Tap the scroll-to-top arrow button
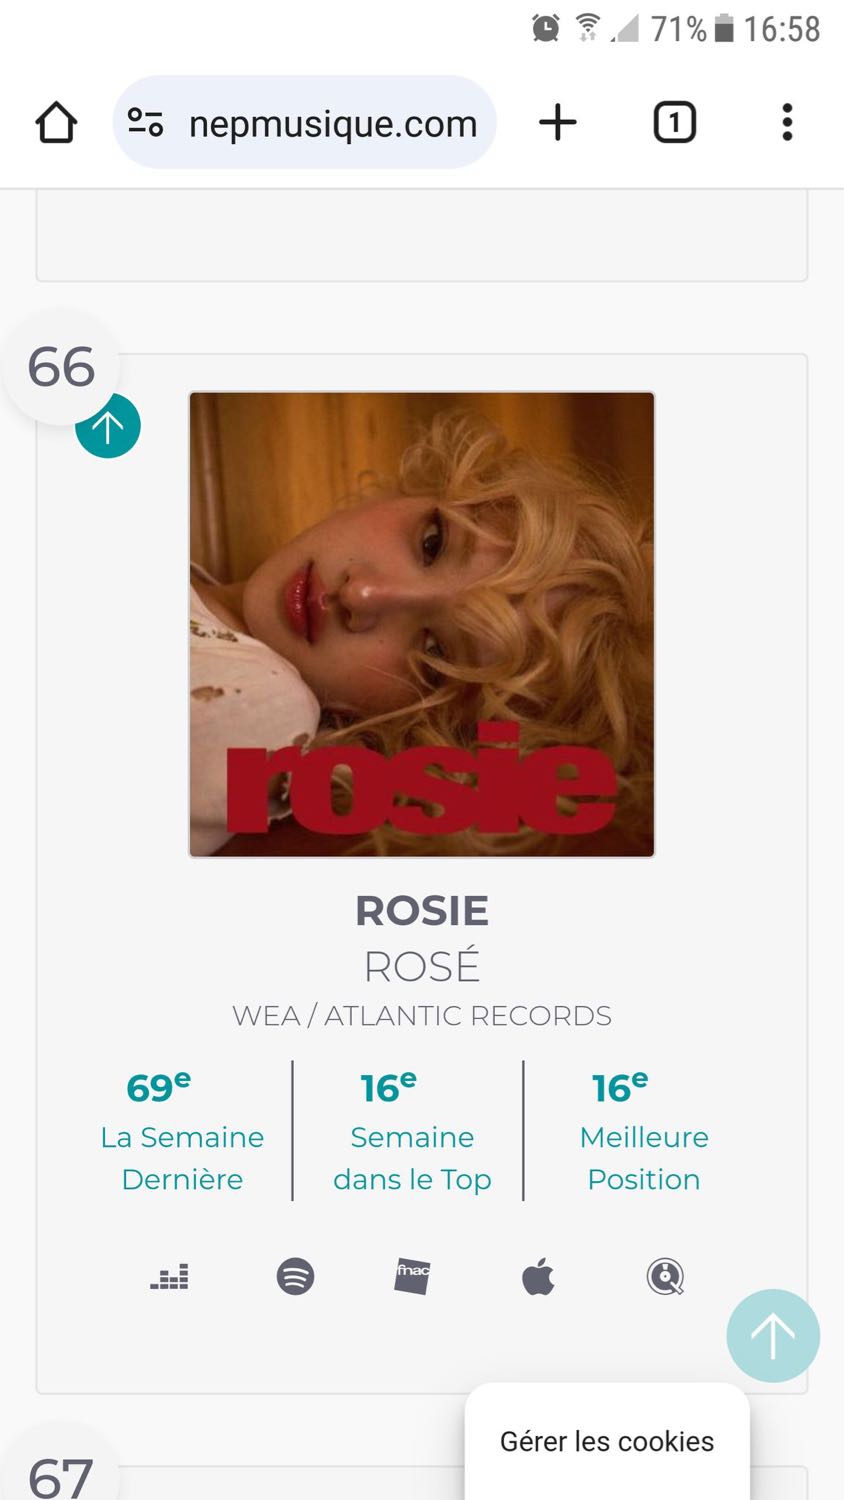This screenshot has width=844, height=1500. coord(773,1336)
